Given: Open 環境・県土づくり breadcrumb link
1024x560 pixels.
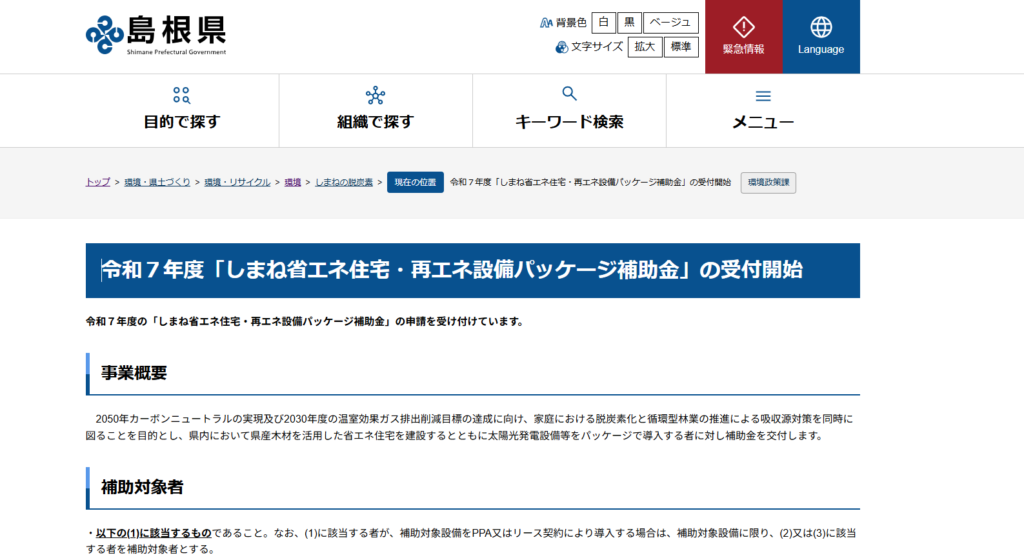Looking at the screenshot, I should point(157,182).
